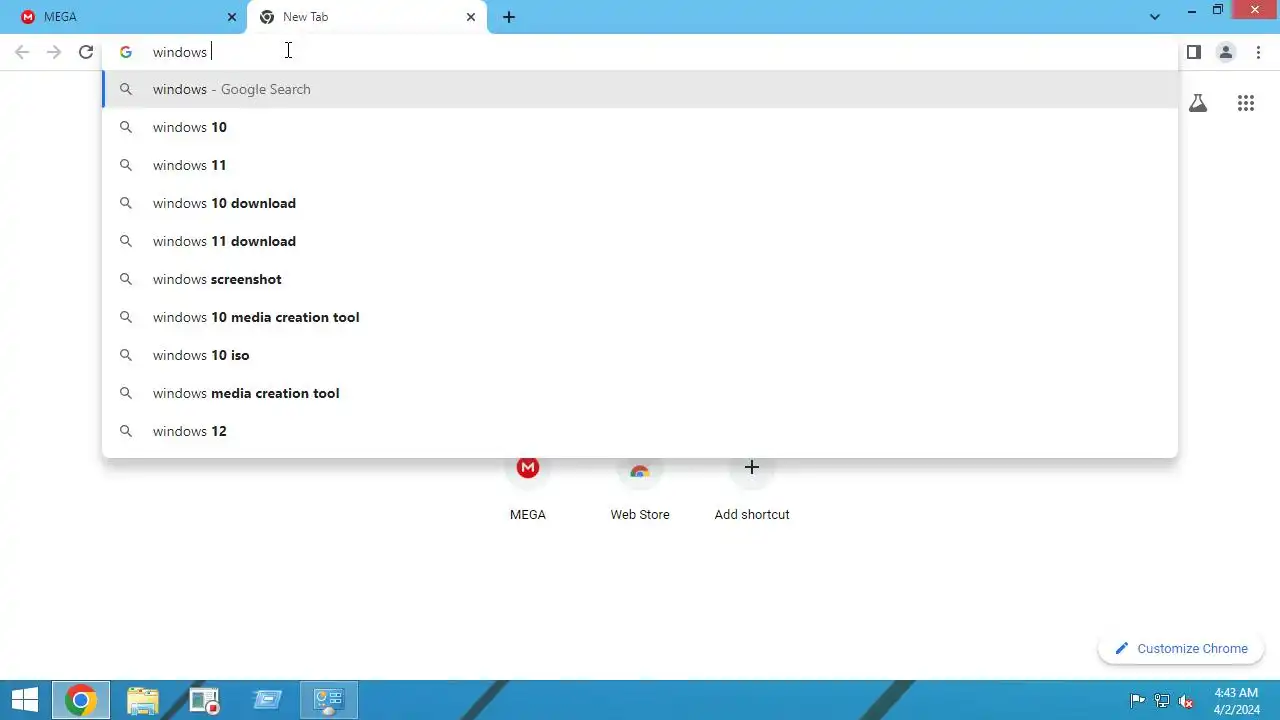The height and width of the screenshot is (720, 1280).
Task: Select 'windows screenshot' suggestion
Action: 640,279
